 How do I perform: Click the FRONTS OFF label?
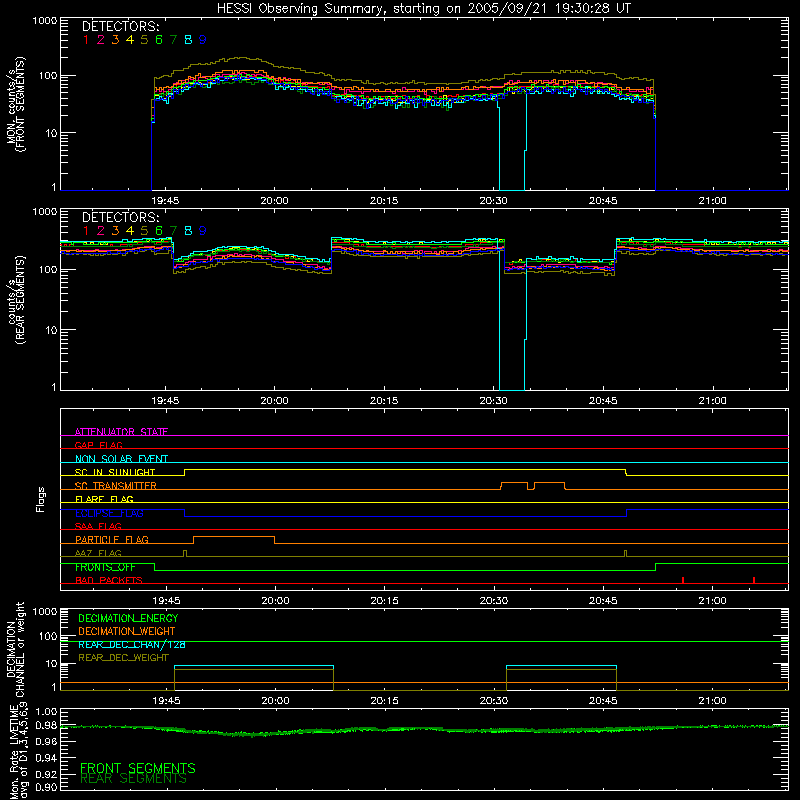click(105, 567)
